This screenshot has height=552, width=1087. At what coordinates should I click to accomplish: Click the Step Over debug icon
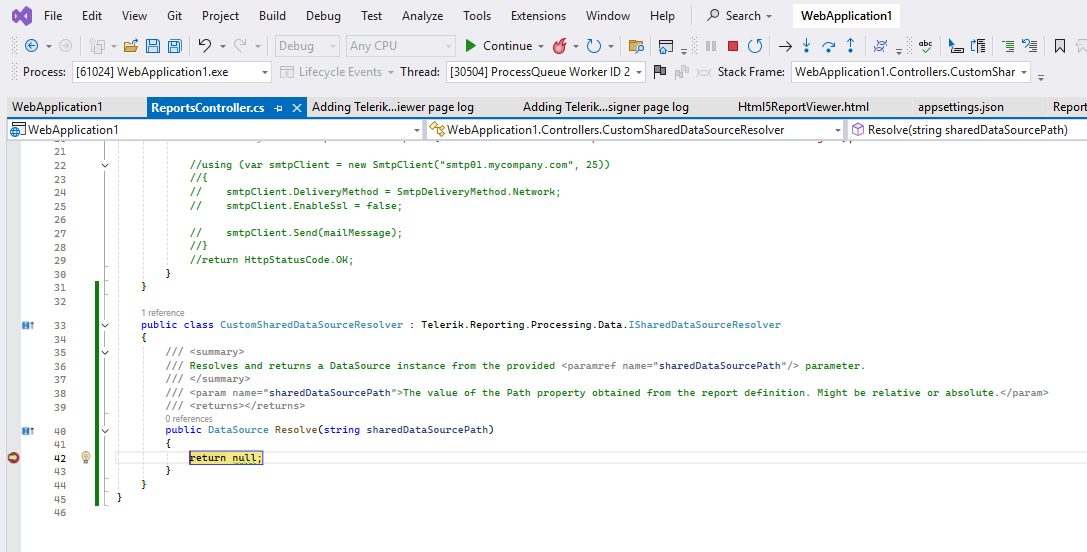[828, 46]
